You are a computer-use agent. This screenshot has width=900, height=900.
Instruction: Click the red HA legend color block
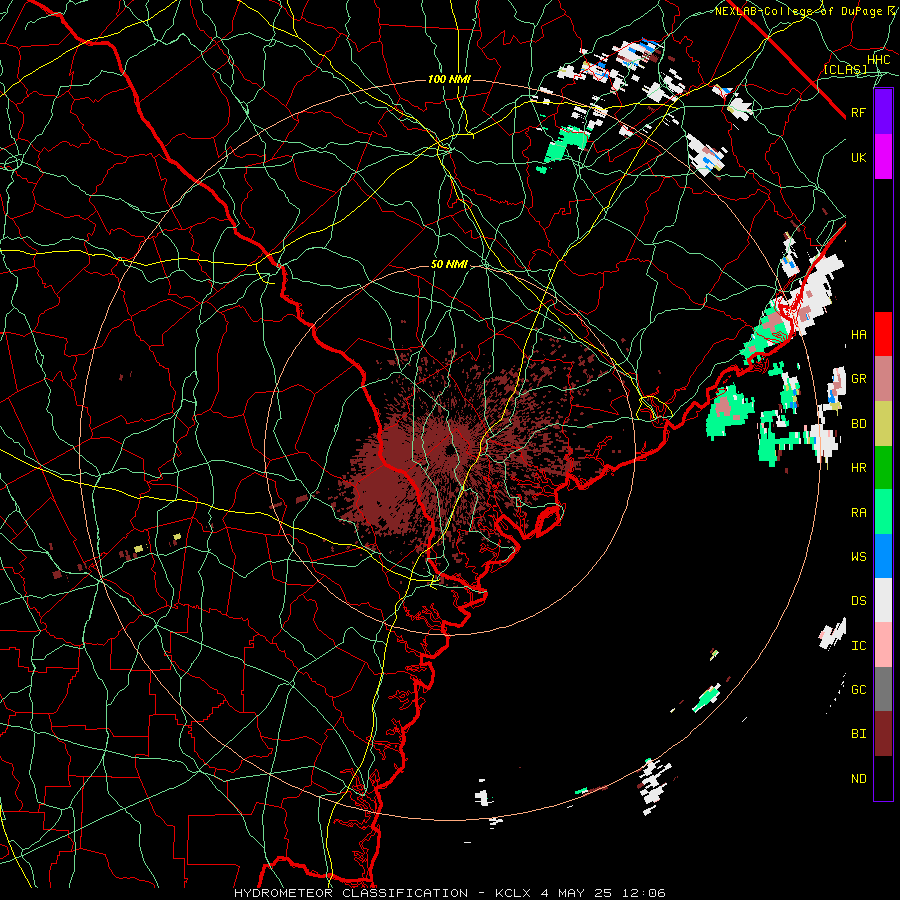pos(883,334)
